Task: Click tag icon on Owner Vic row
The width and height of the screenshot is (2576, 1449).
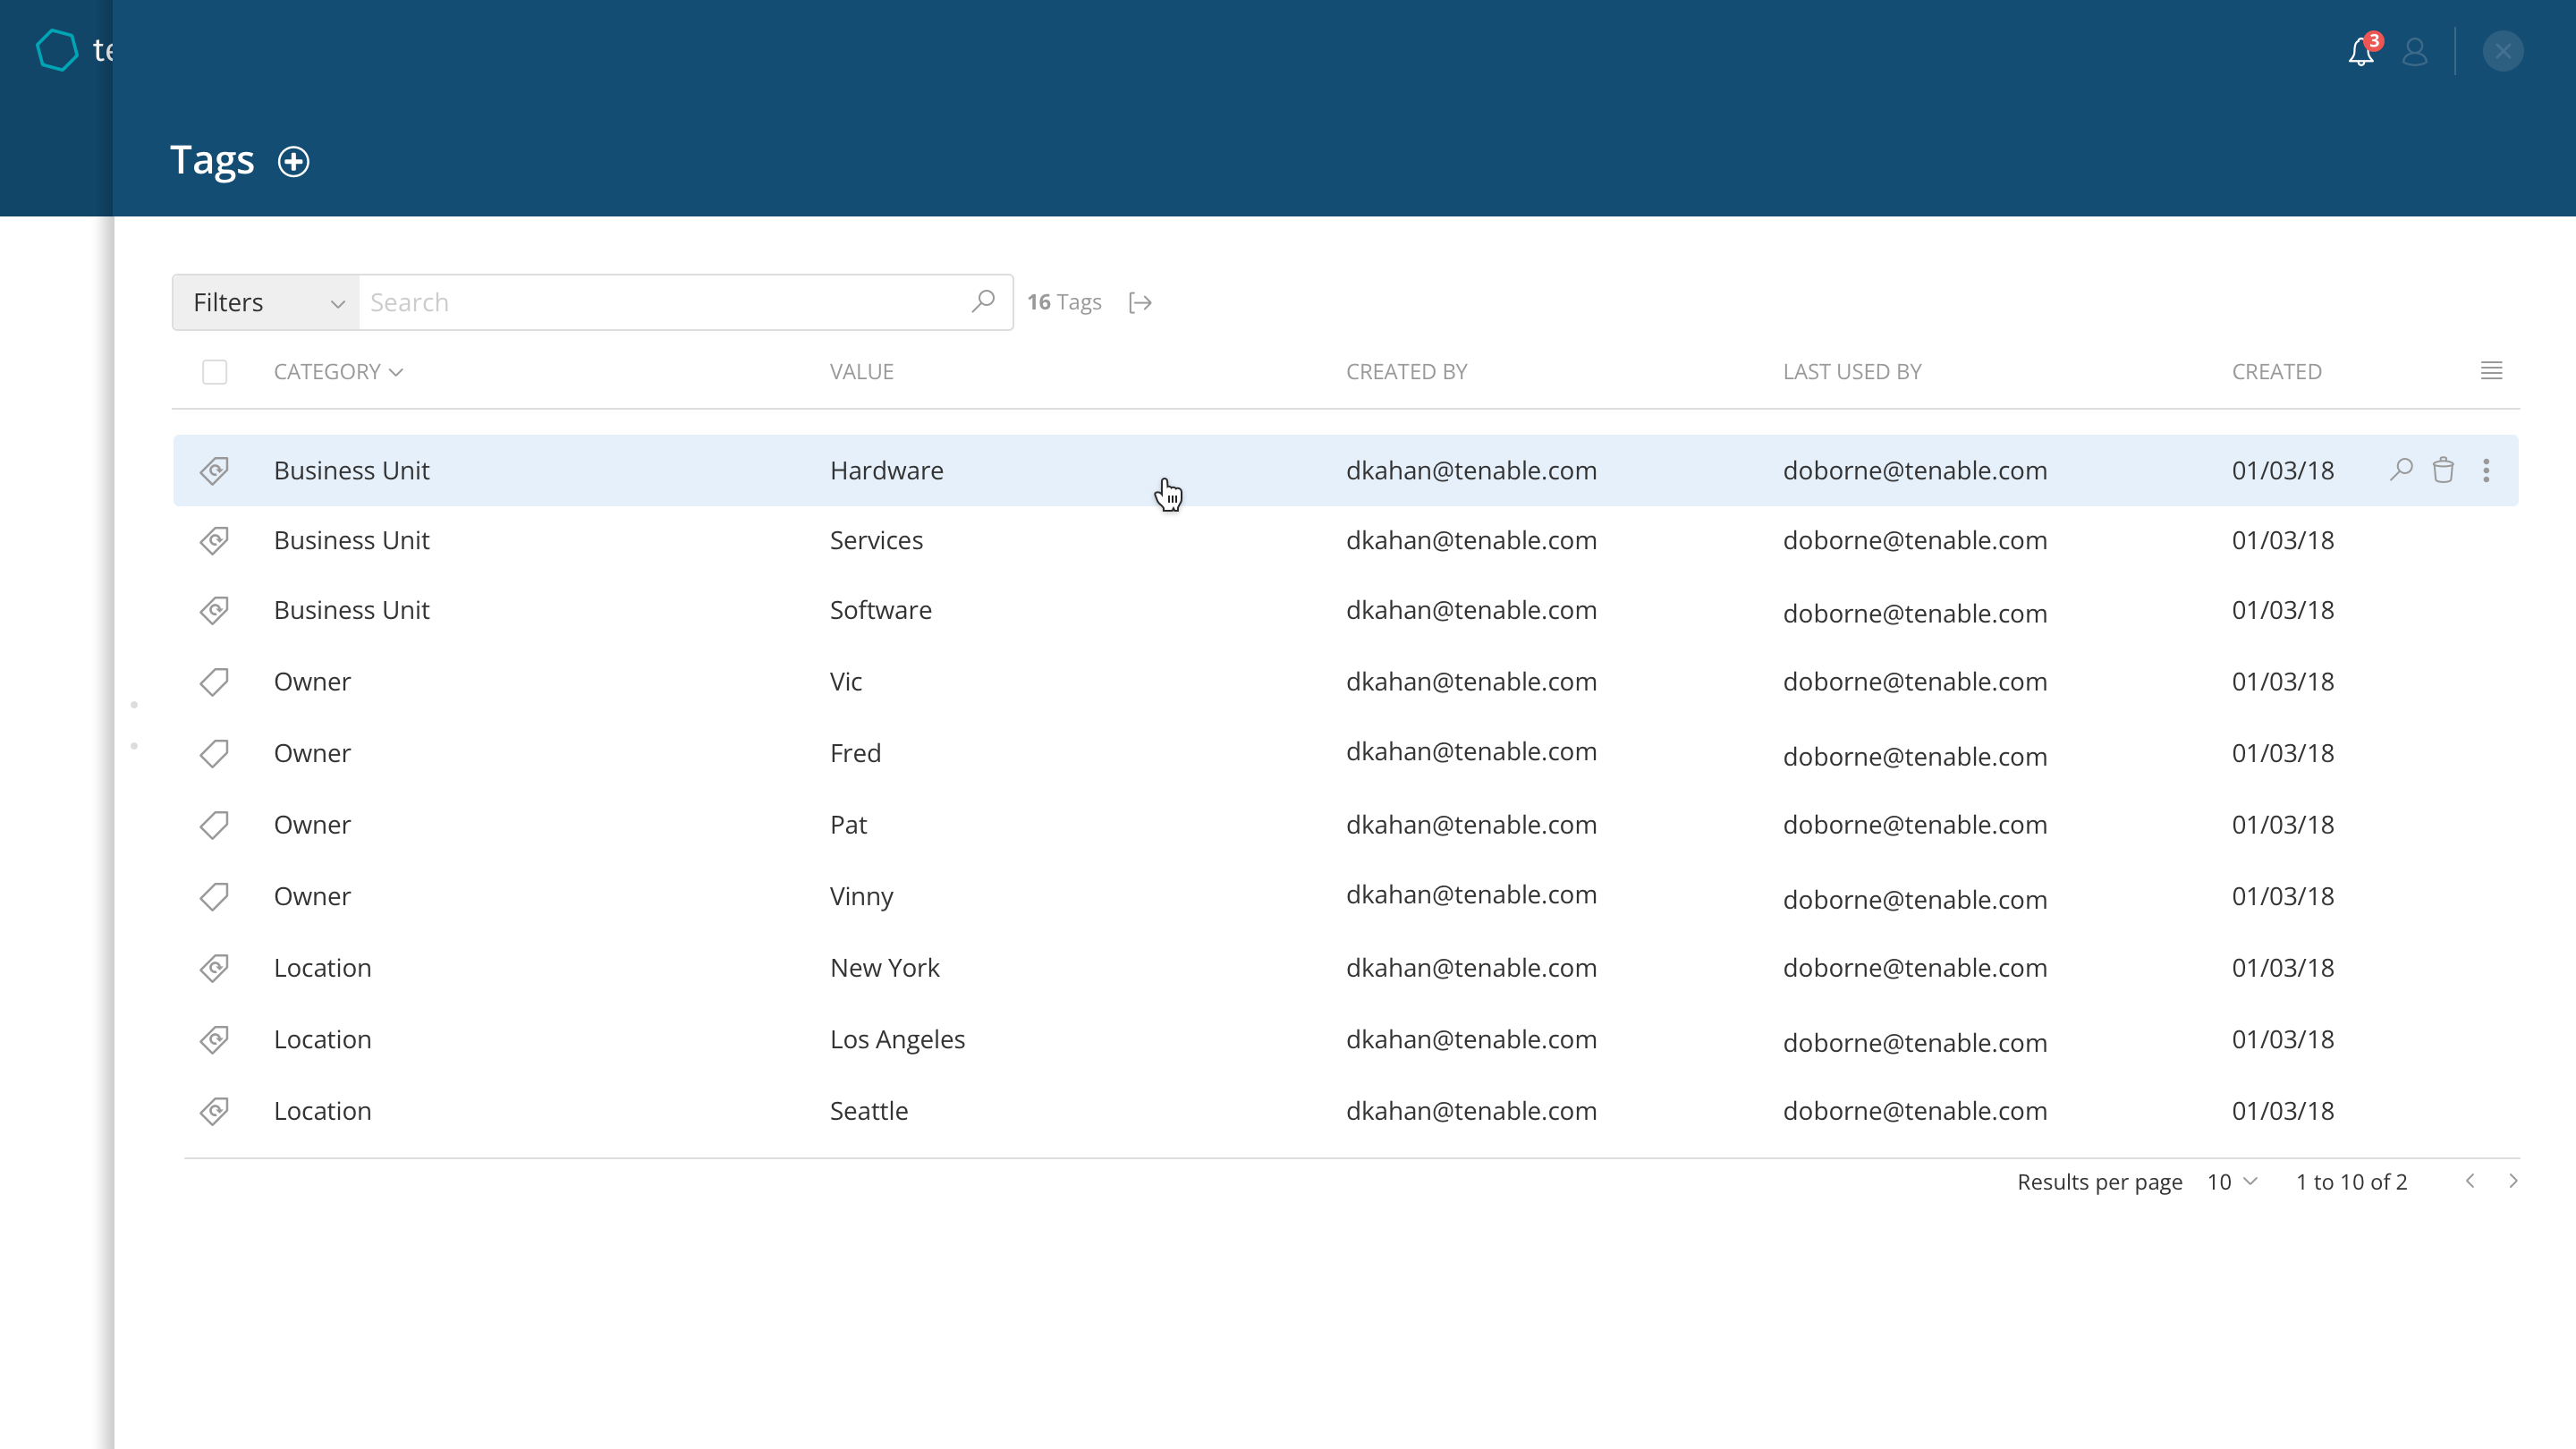Action: 214,682
